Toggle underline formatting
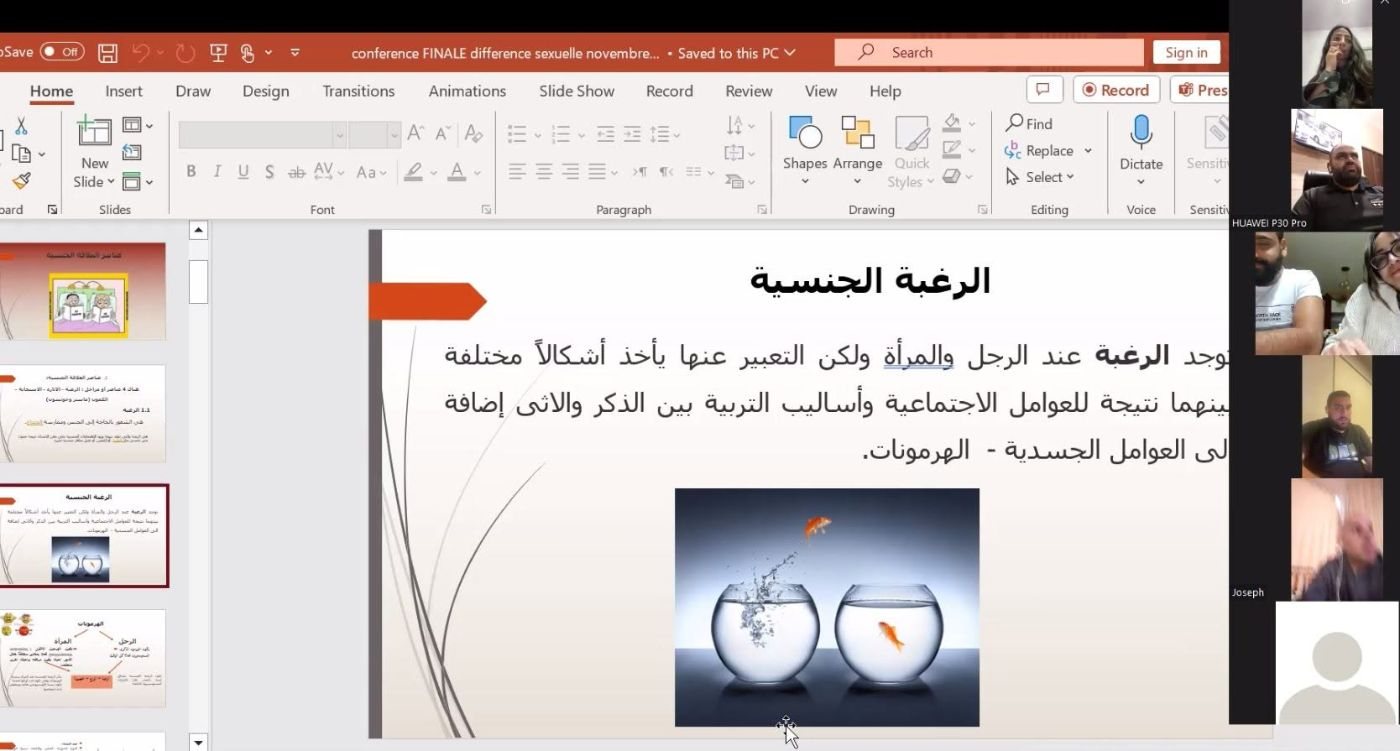Screen dimensions: 1400x751 point(243,172)
